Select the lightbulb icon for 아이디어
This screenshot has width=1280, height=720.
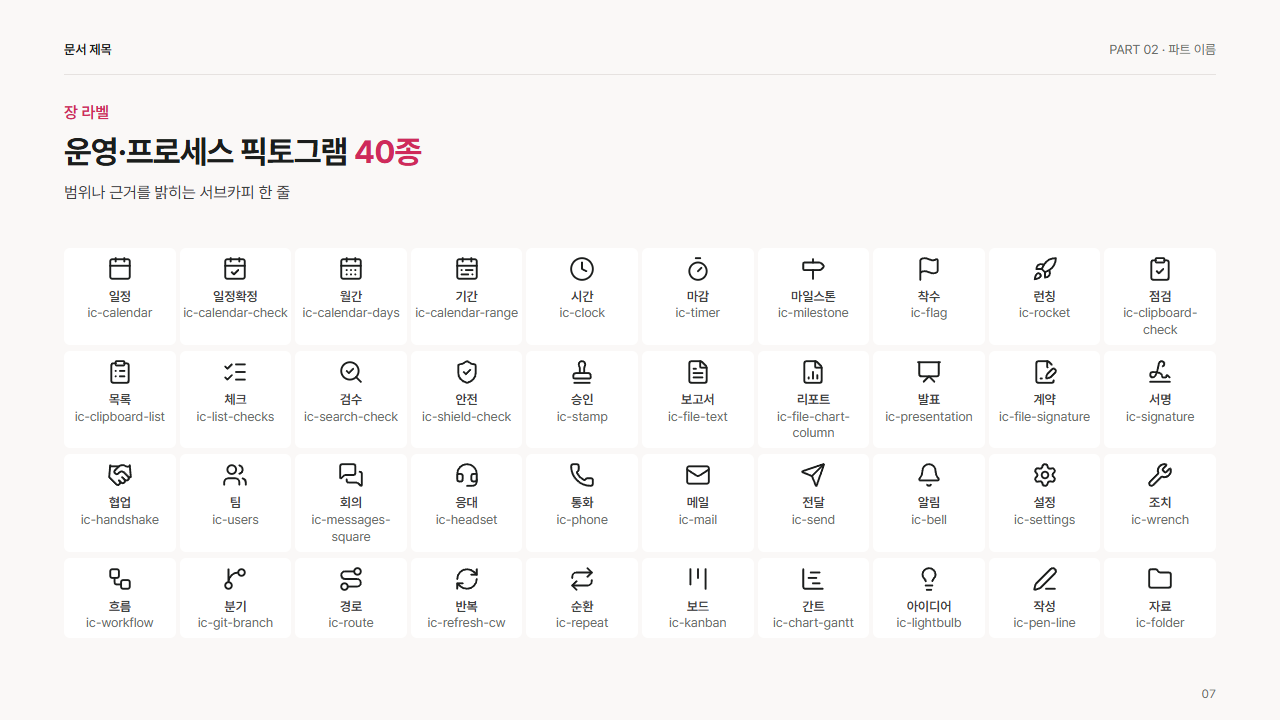(929, 578)
